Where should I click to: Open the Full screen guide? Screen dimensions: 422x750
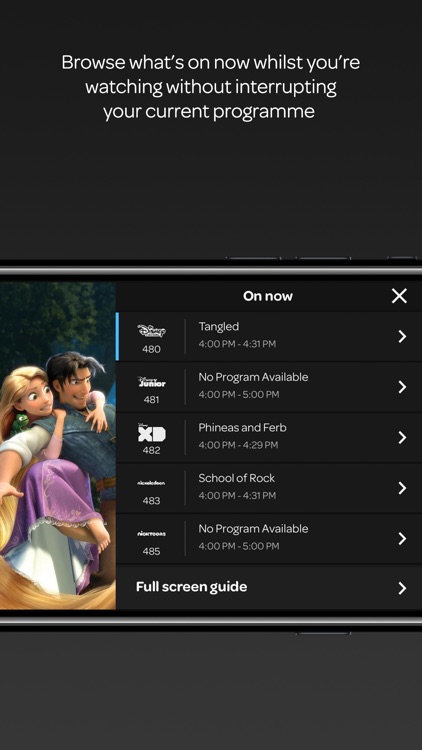coord(269,587)
